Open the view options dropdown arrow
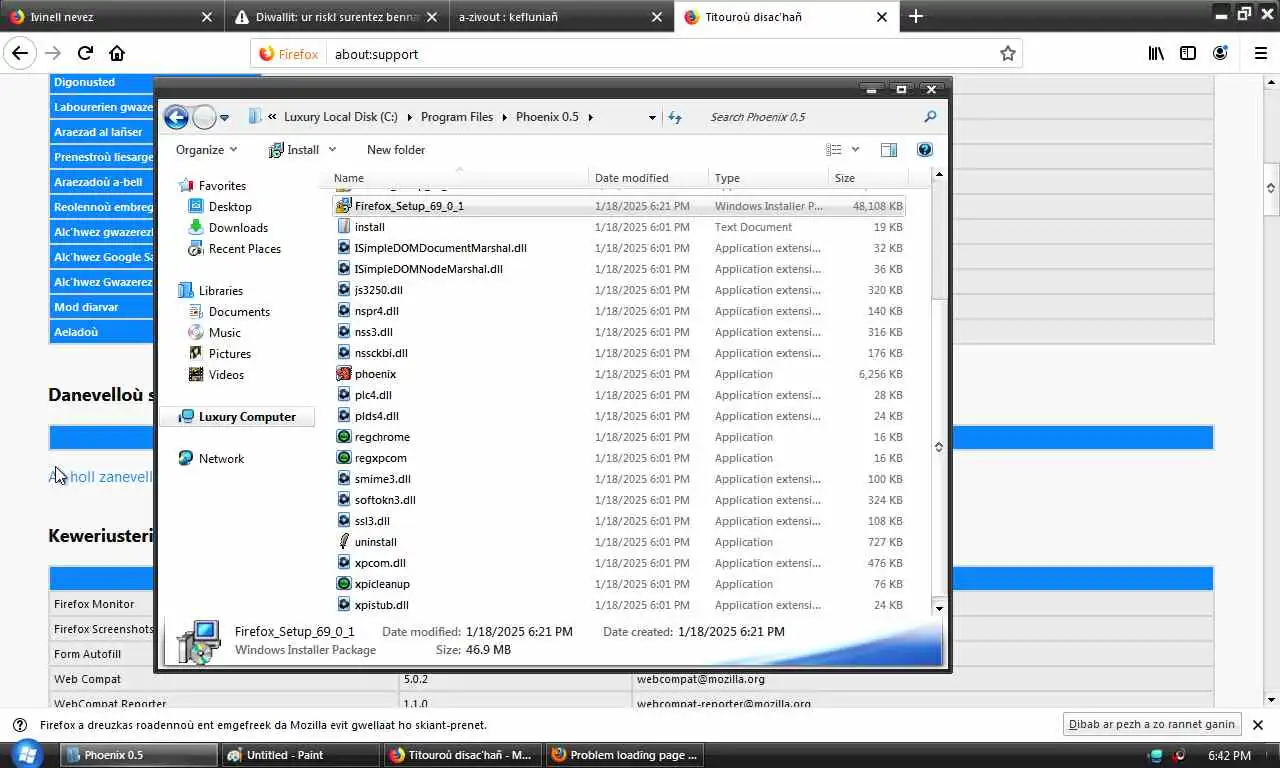This screenshot has height=768, width=1280. click(855, 150)
